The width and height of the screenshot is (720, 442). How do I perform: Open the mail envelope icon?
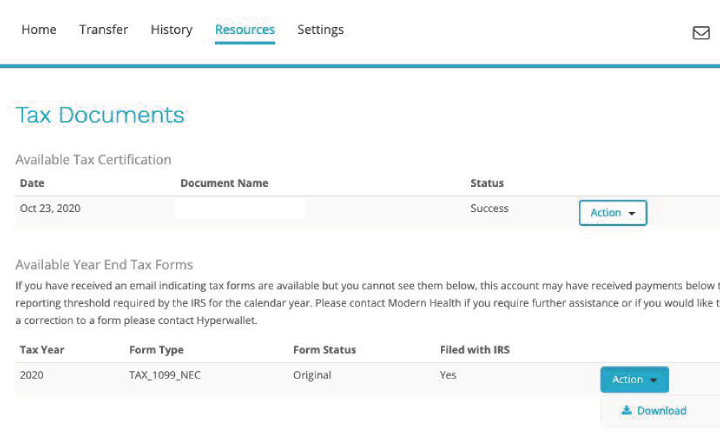[x=701, y=32]
